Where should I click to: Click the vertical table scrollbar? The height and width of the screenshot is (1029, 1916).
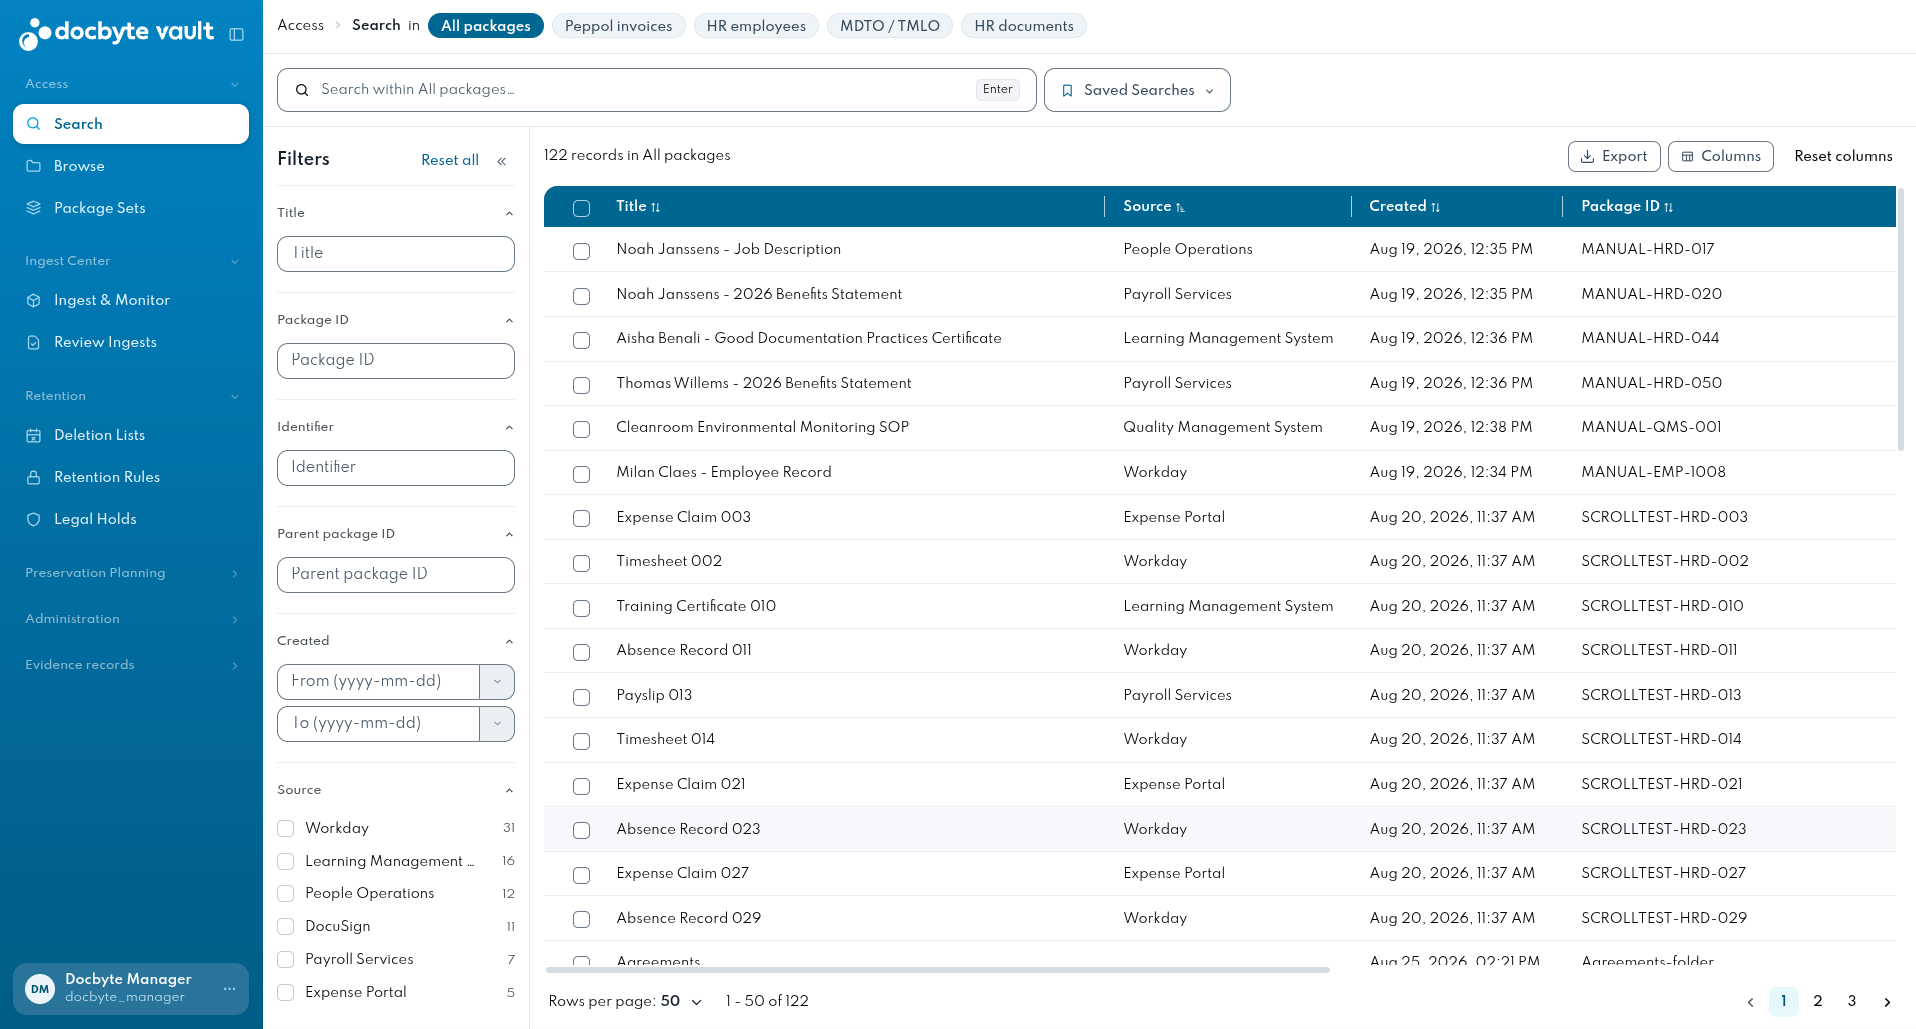coord(1901,320)
